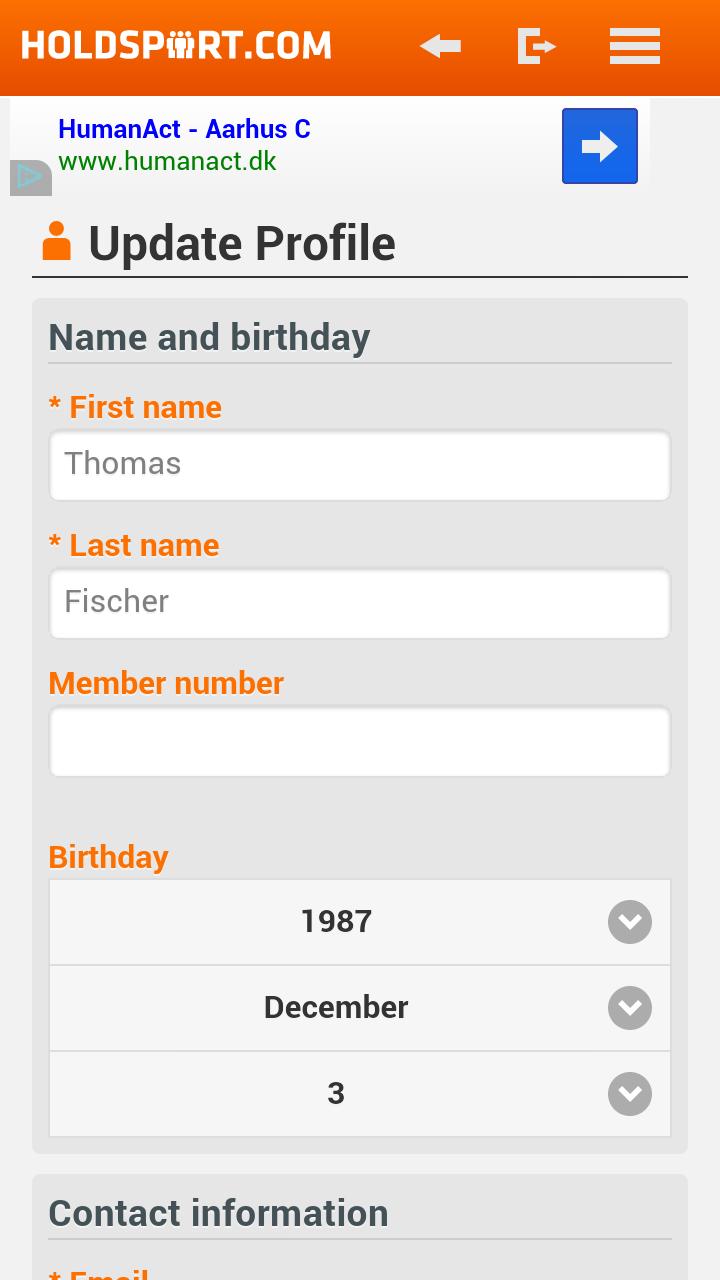720x1280 pixels.
Task: Open the hamburger menu icon
Action: tap(635, 46)
